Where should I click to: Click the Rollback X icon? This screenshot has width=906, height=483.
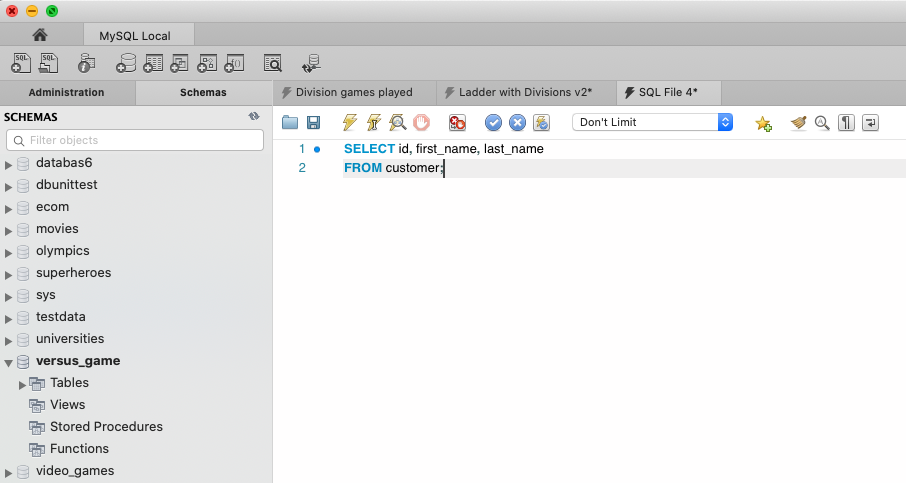pos(517,122)
